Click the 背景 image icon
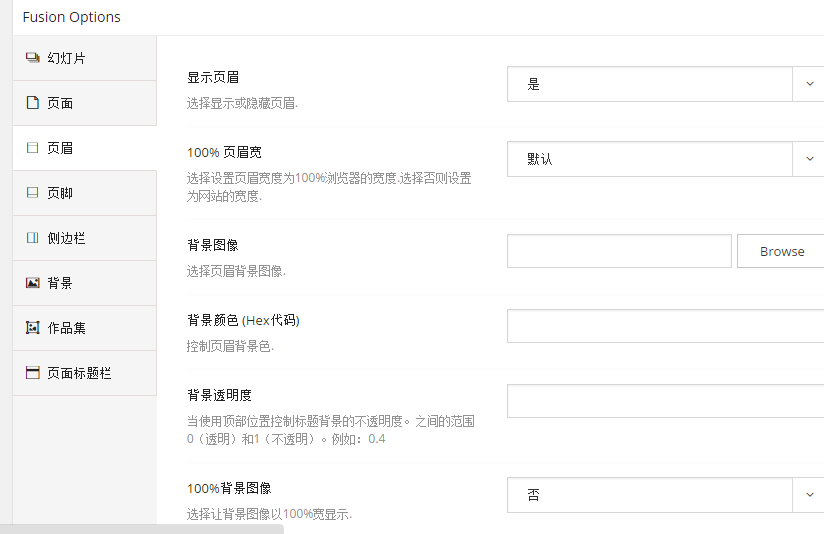Screen dimensions: 824x534 click(32, 283)
